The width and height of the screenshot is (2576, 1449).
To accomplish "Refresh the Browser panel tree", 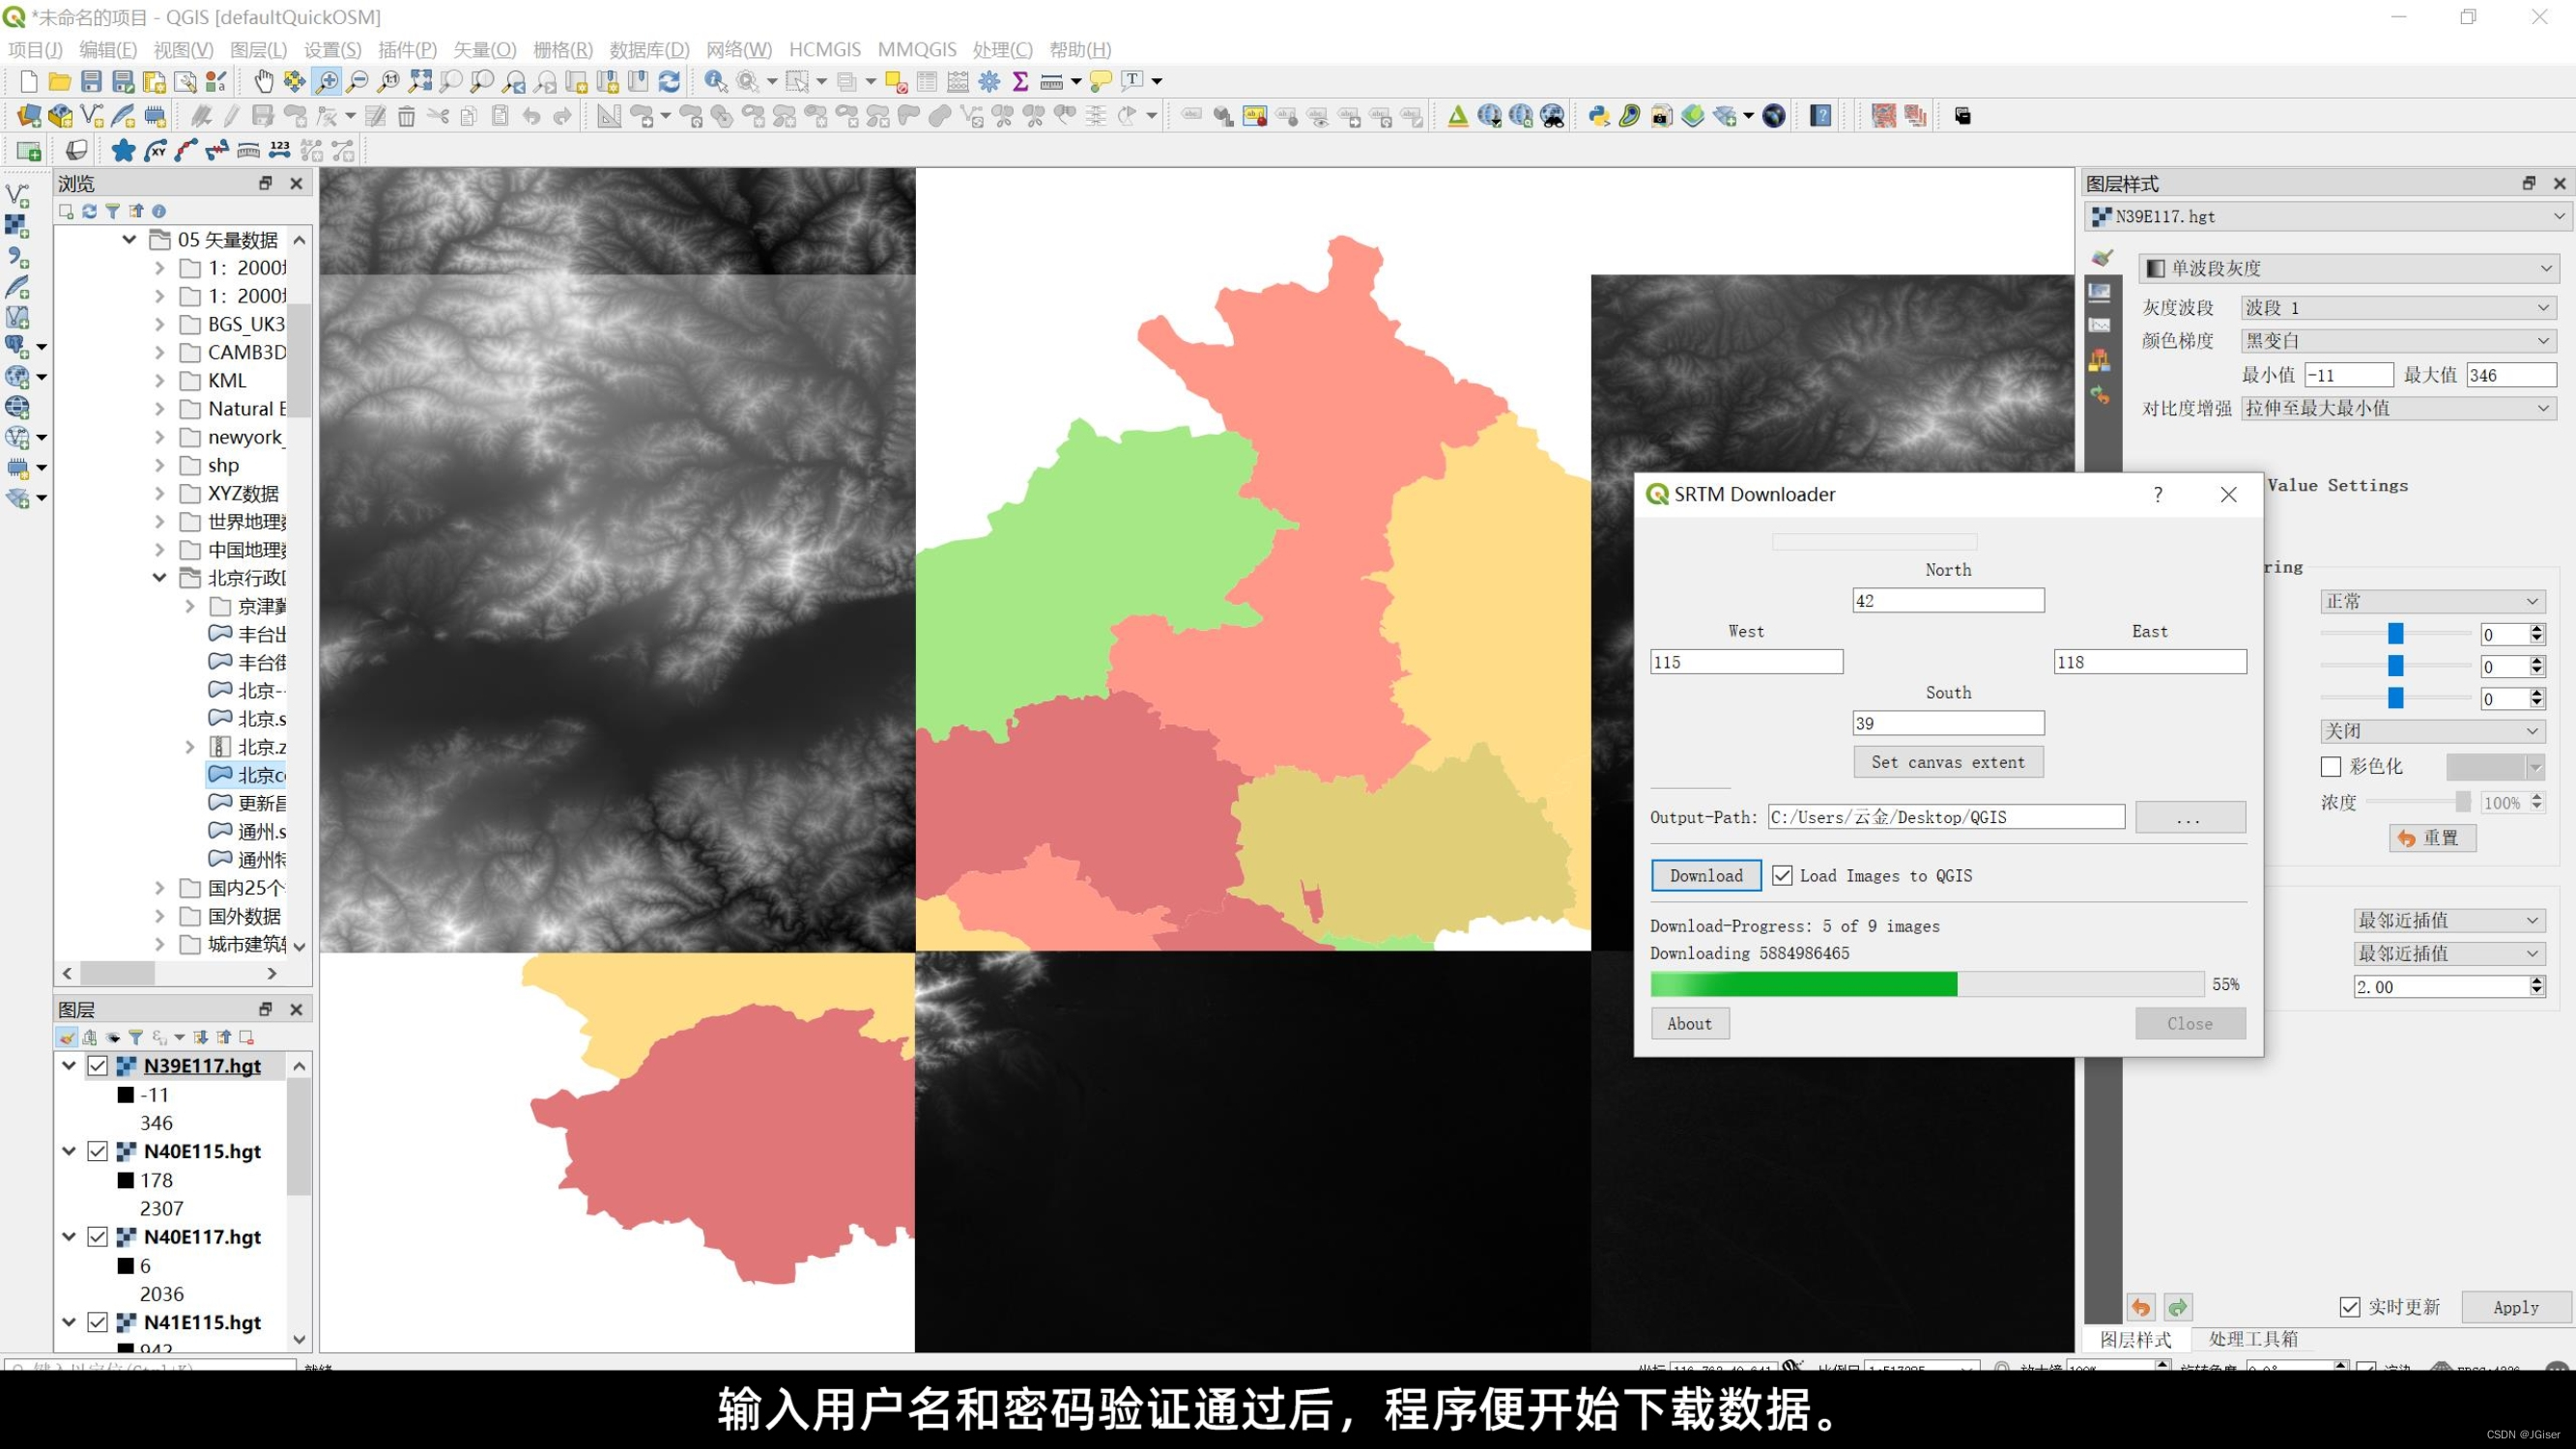I will pos(89,211).
